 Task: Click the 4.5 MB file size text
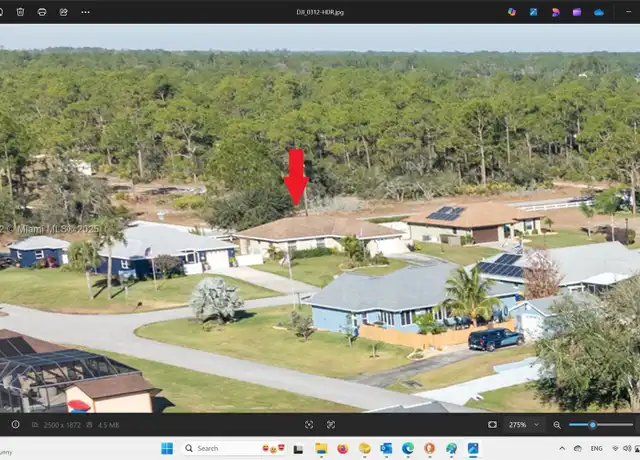click(108, 425)
